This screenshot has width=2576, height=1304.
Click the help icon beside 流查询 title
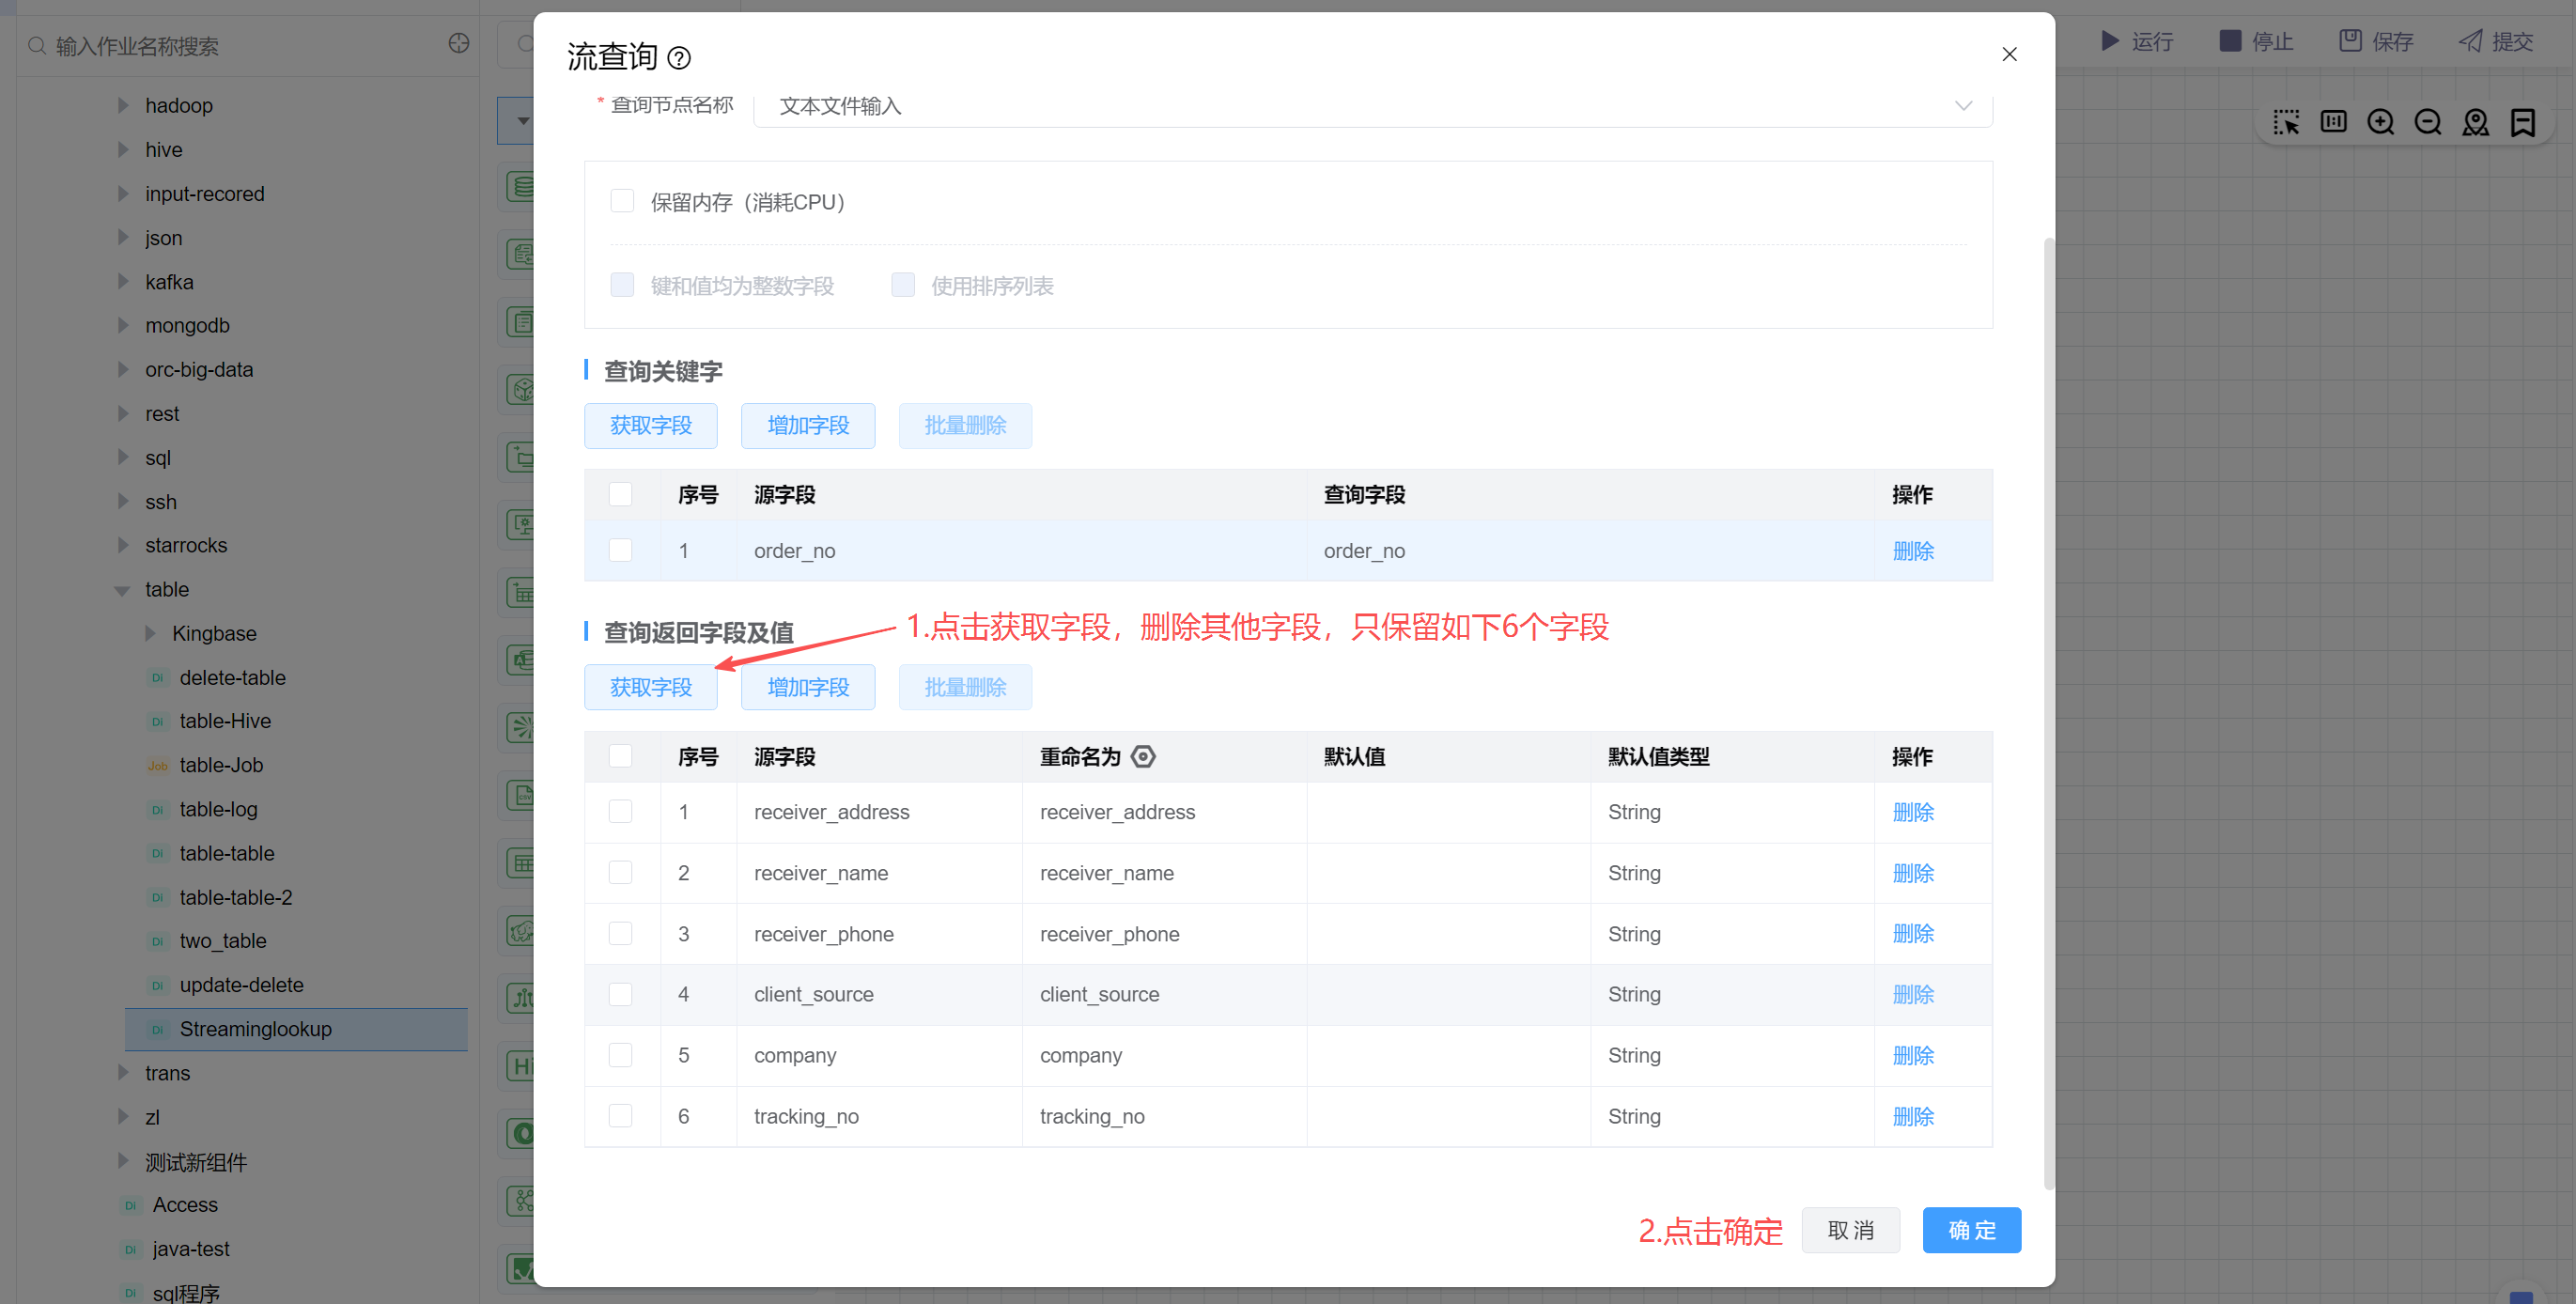click(679, 58)
